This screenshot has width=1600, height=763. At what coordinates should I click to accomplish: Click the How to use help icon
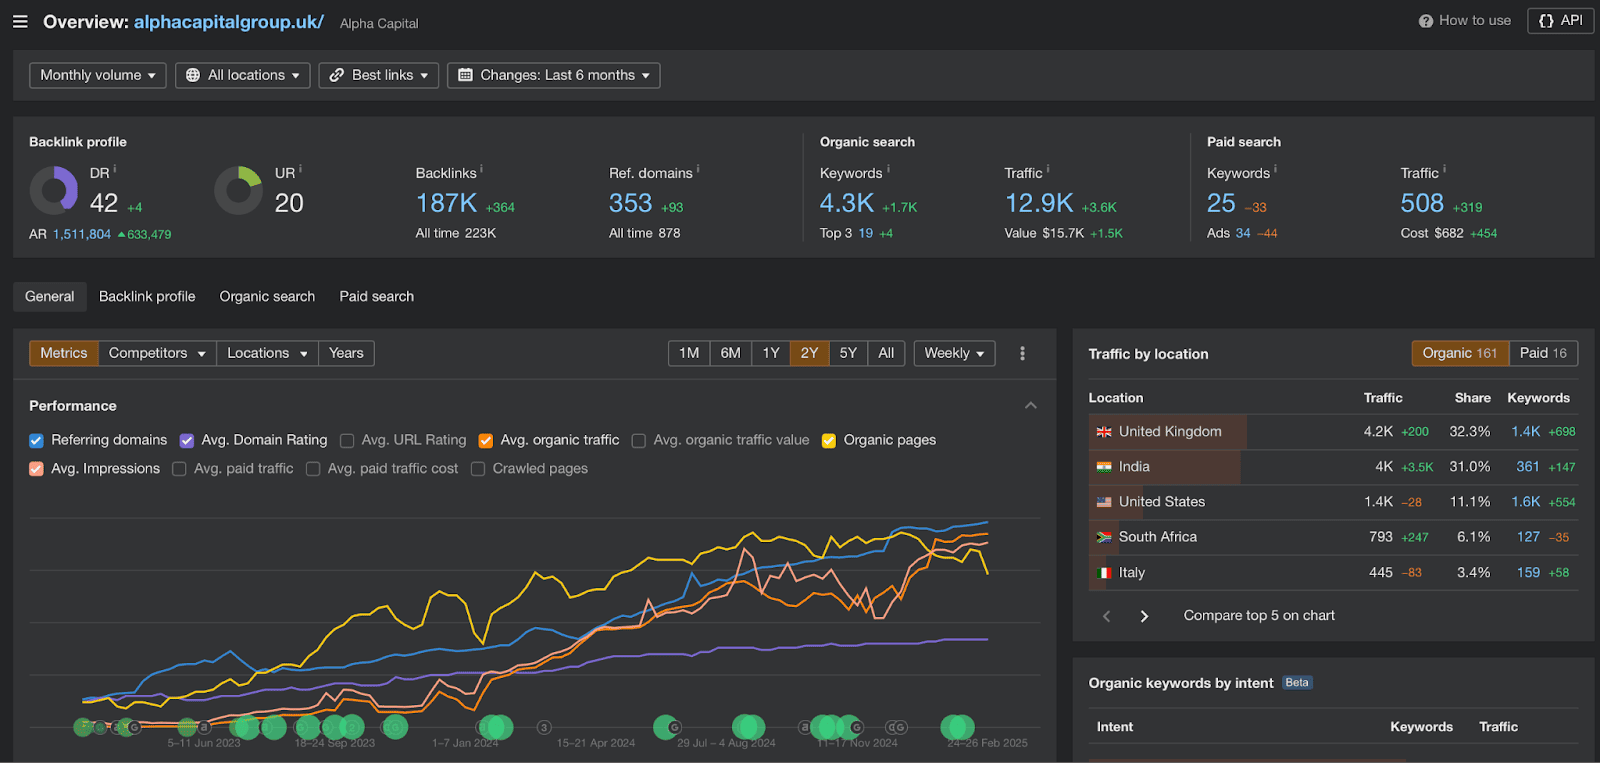[1426, 21]
